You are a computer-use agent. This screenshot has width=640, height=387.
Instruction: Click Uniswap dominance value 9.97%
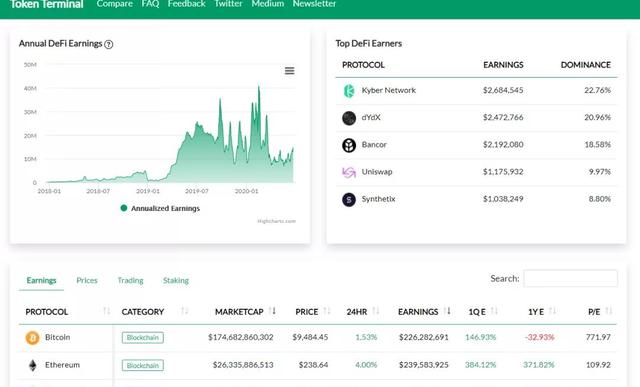pyautogui.click(x=600, y=172)
